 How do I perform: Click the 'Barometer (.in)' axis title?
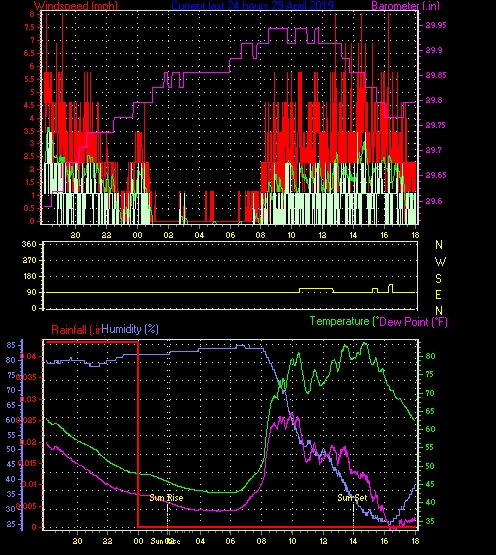click(x=405, y=5)
